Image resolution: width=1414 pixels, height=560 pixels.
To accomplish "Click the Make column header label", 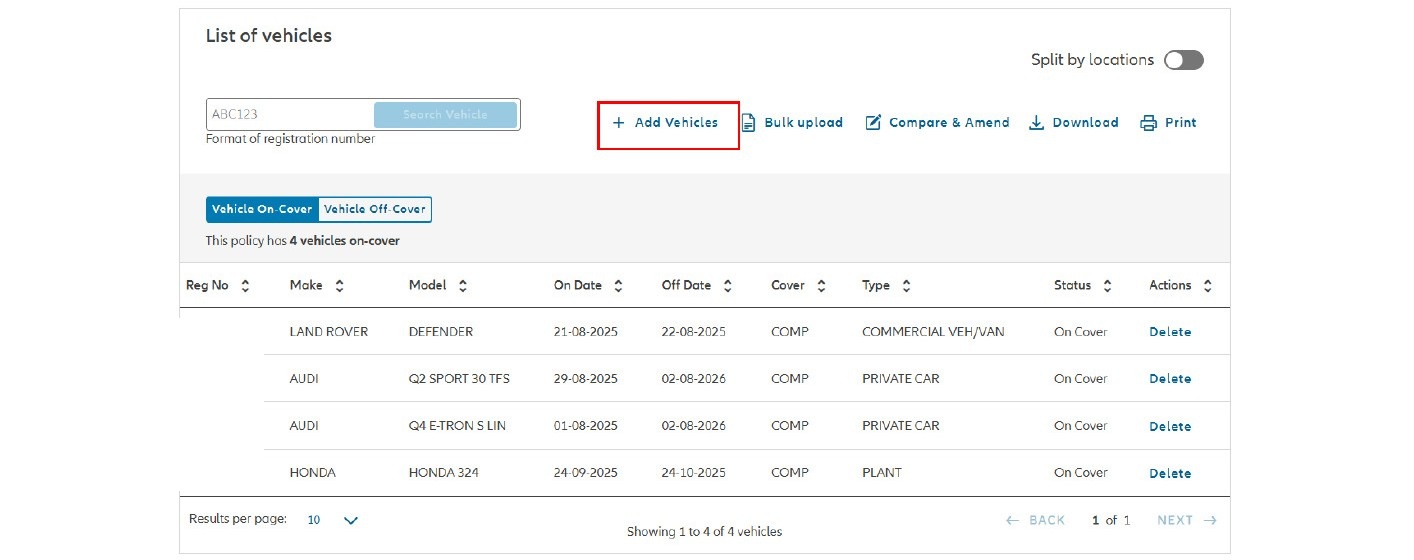I will pyautogui.click(x=306, y=286).
